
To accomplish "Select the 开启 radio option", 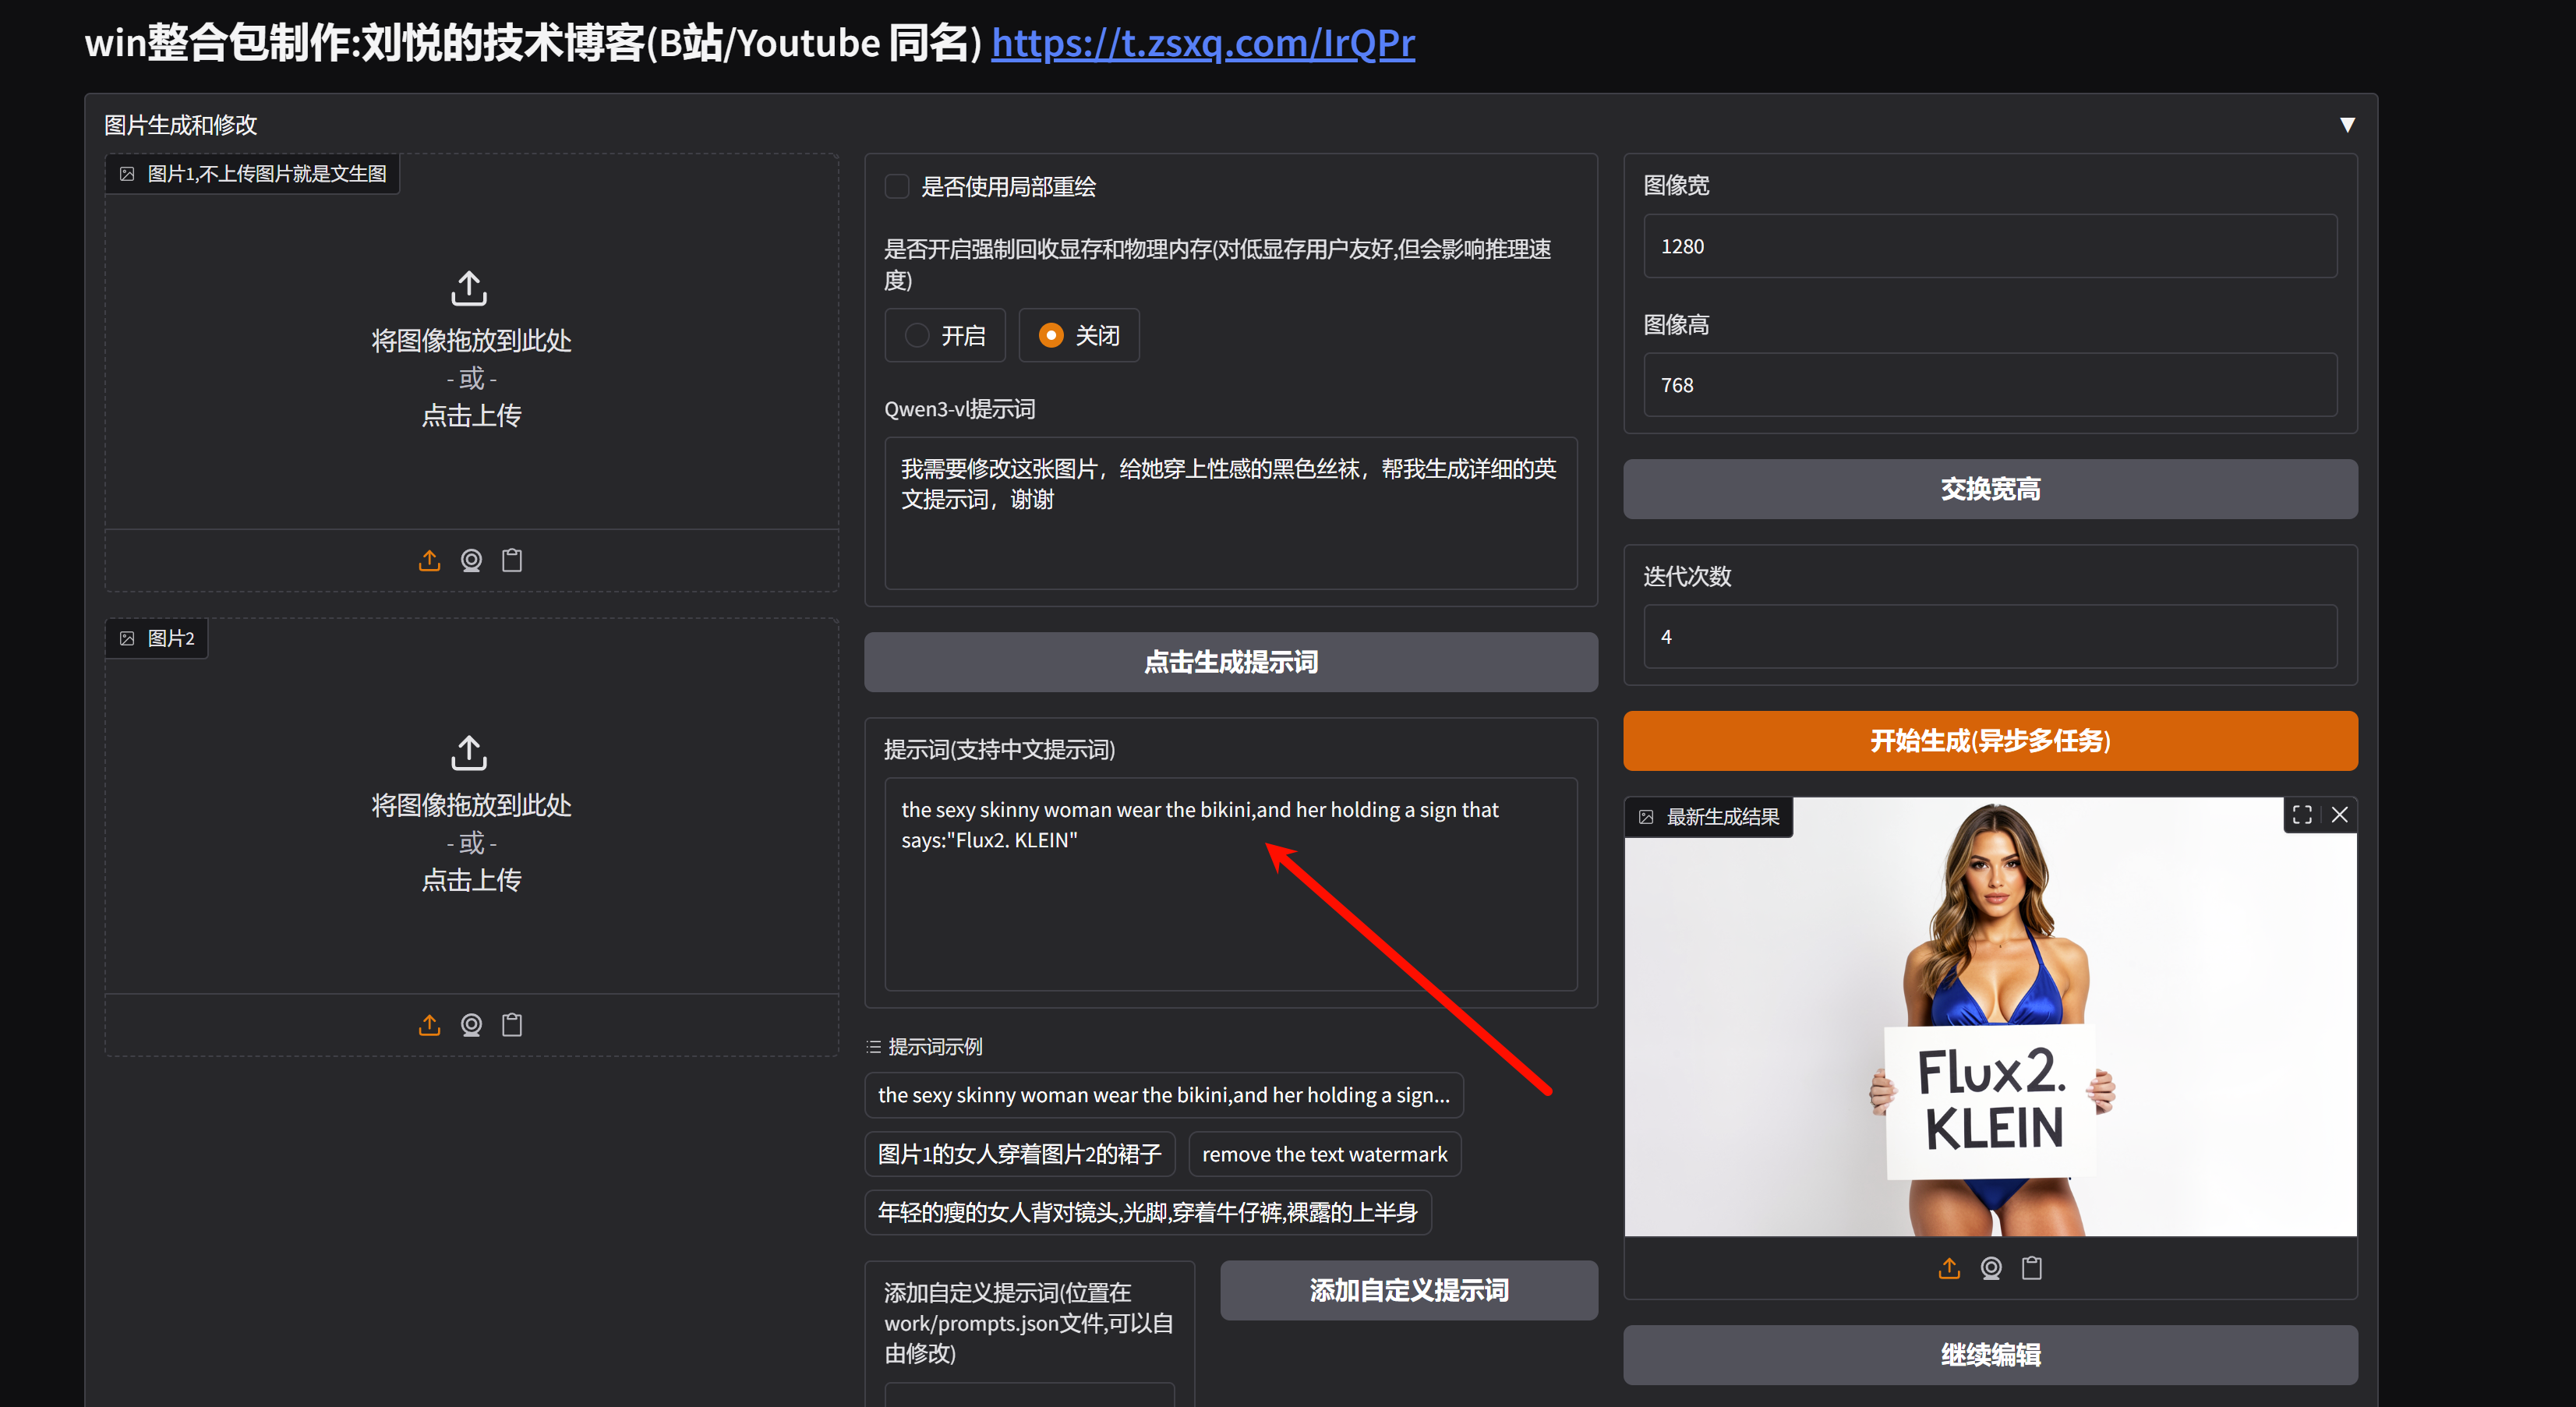I will [x=917, y=336].
